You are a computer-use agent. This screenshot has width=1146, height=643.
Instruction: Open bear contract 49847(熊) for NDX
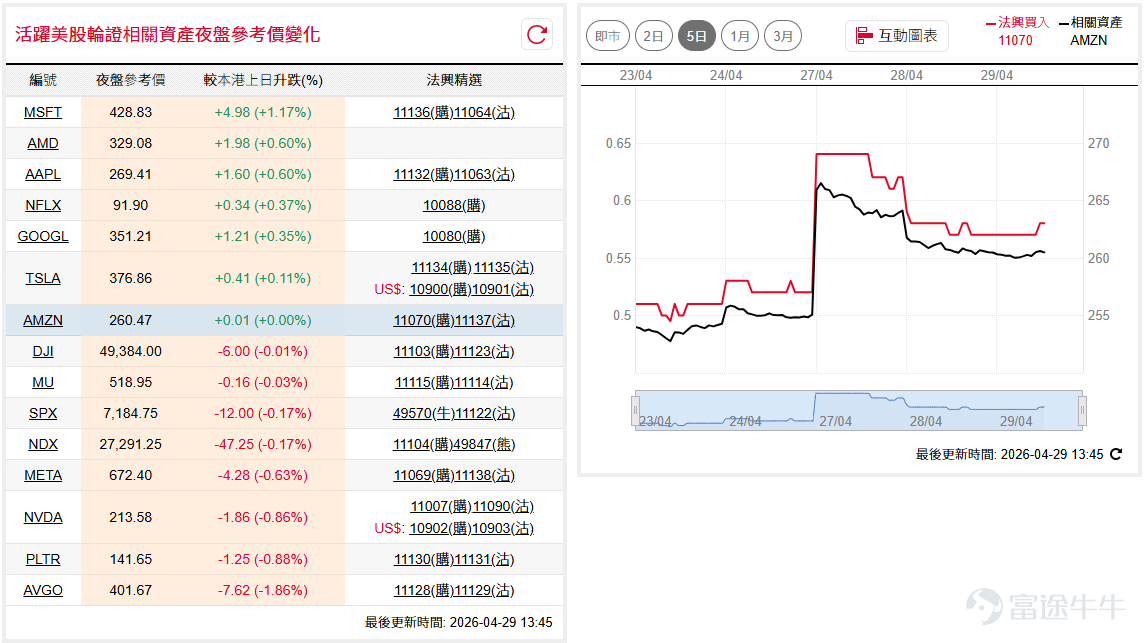pyautogui.click(x=485, y=444)
